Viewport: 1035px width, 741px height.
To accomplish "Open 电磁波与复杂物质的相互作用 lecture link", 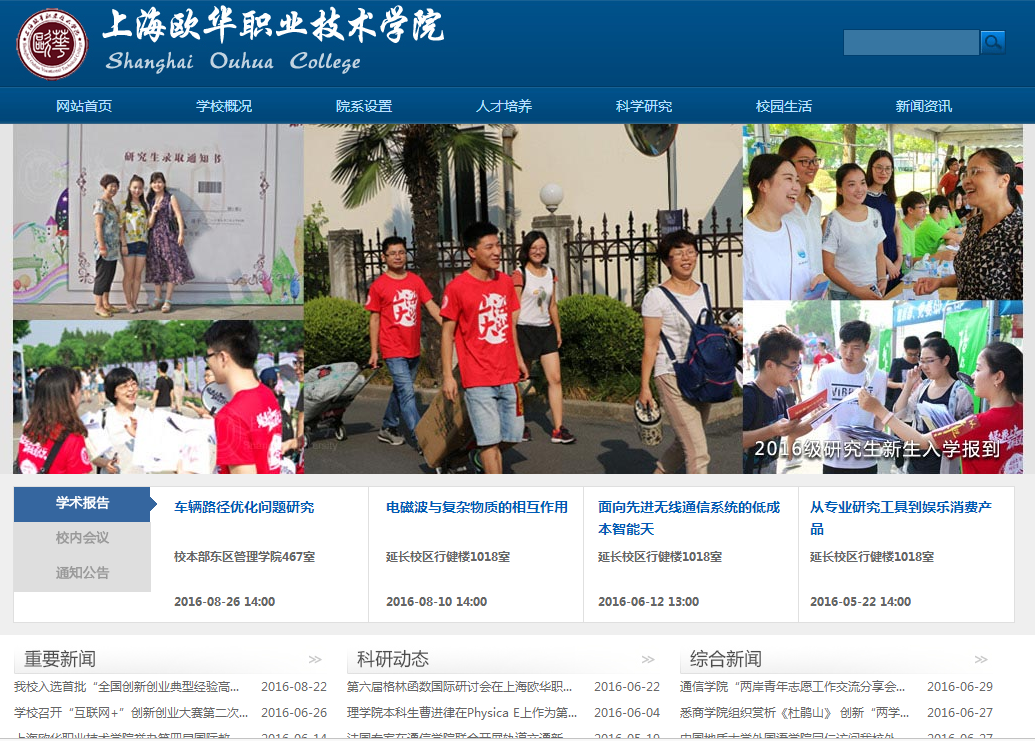I will click(x=476, y=507).
